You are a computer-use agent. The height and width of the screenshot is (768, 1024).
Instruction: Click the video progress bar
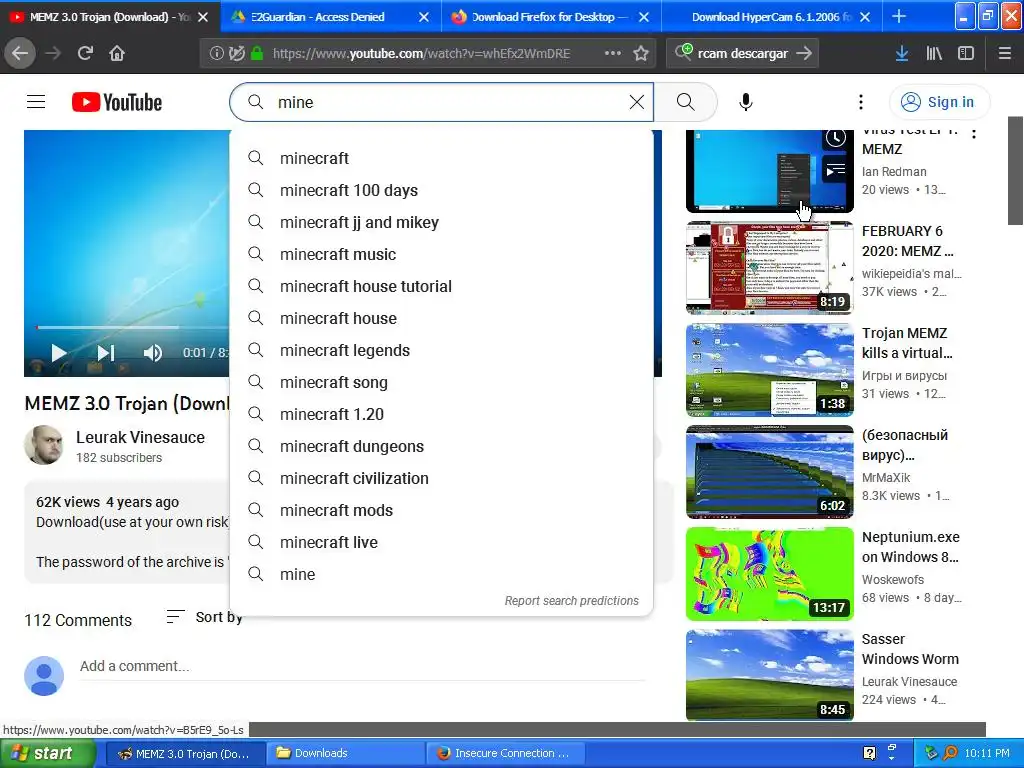click(133, 327)
